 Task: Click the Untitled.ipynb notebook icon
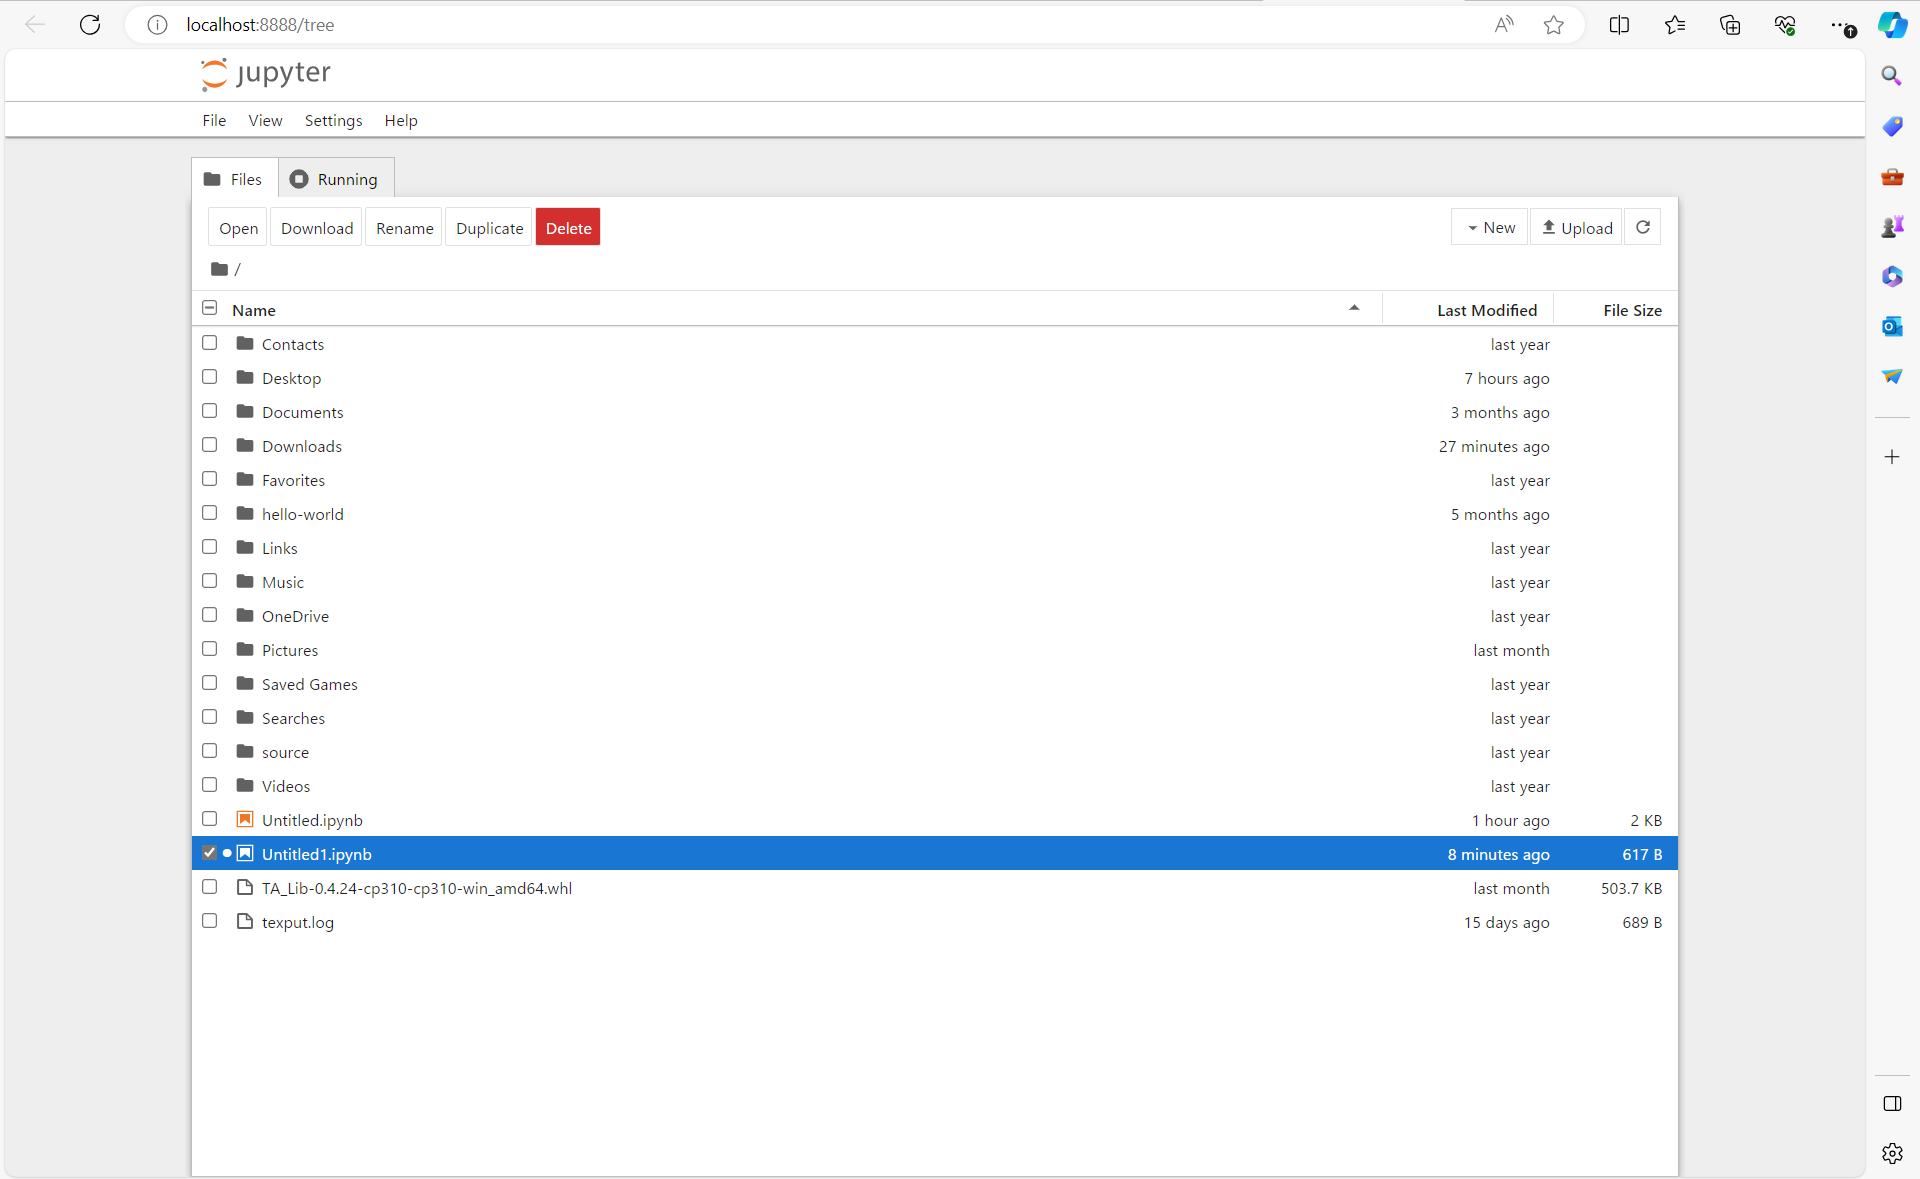[245, 820]
